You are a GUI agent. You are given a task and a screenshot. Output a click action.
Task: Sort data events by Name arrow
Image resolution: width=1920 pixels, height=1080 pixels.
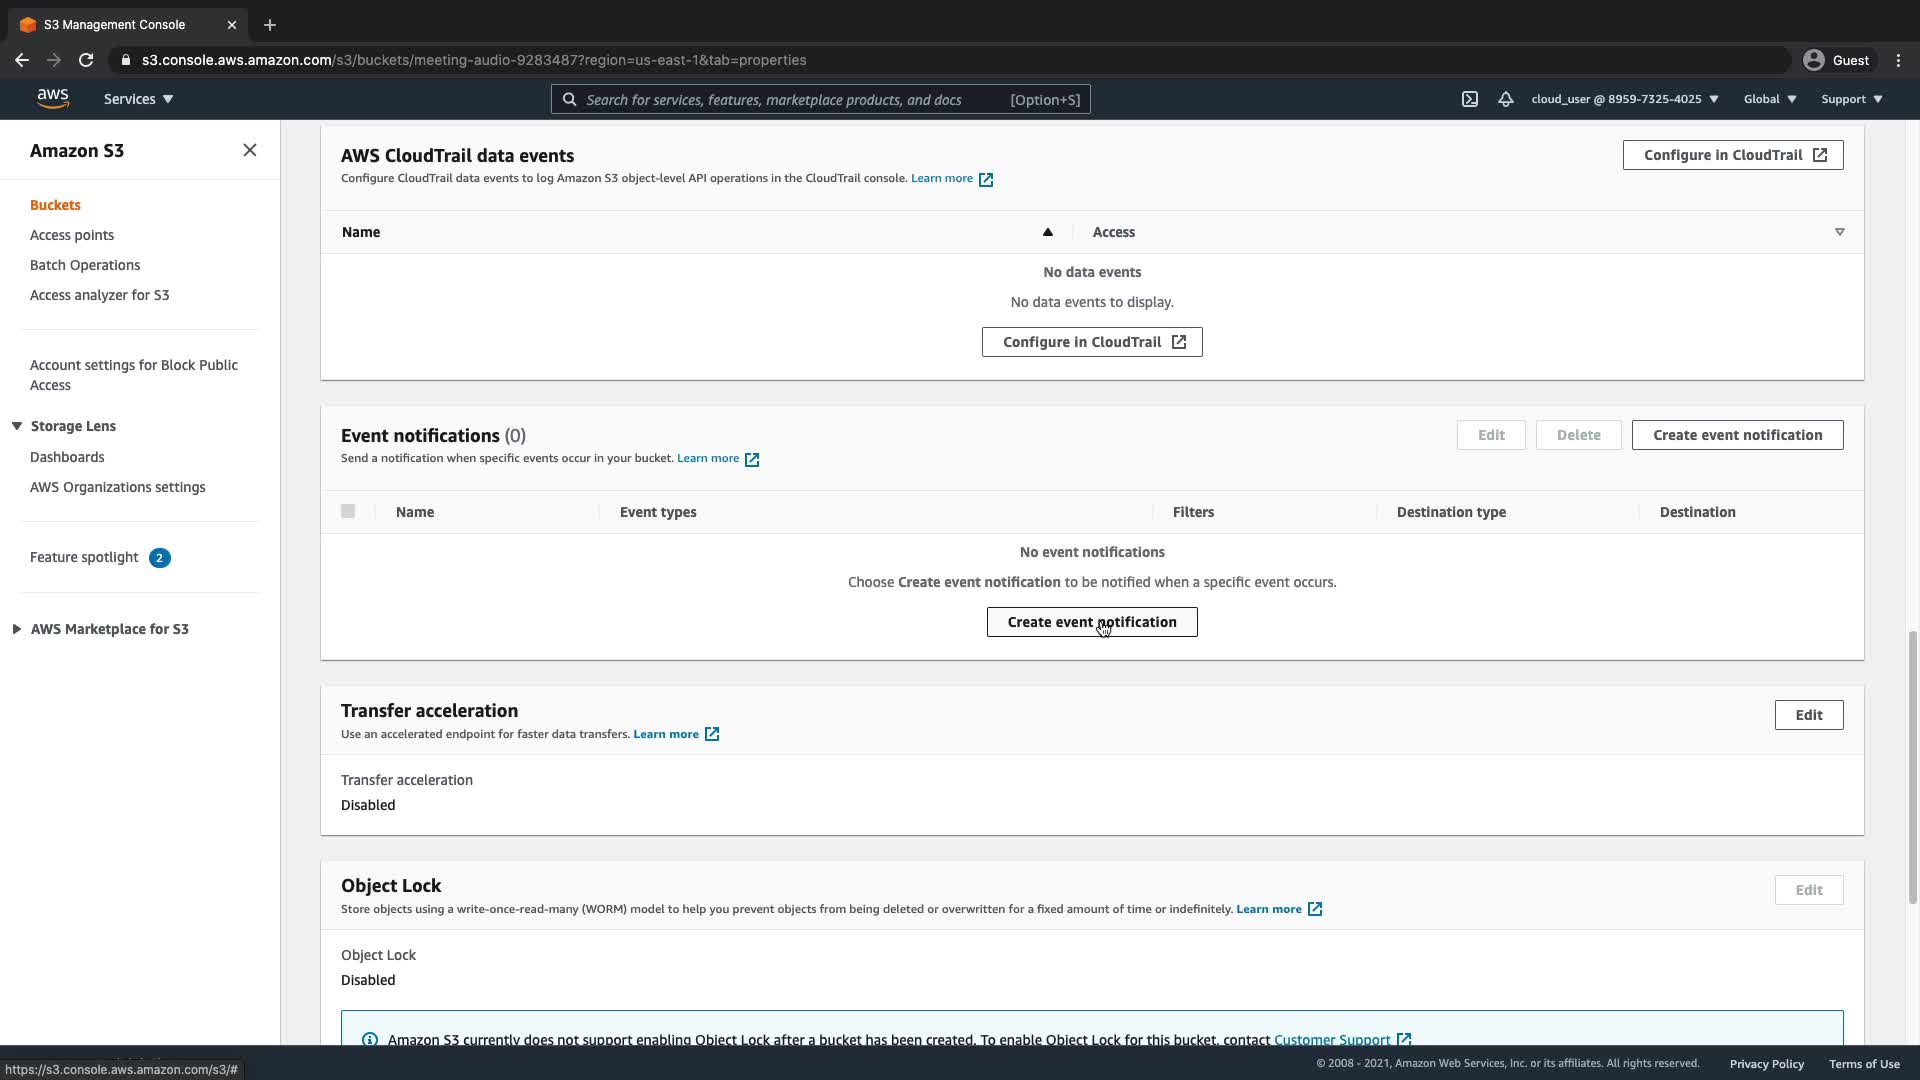[1047, 232]
